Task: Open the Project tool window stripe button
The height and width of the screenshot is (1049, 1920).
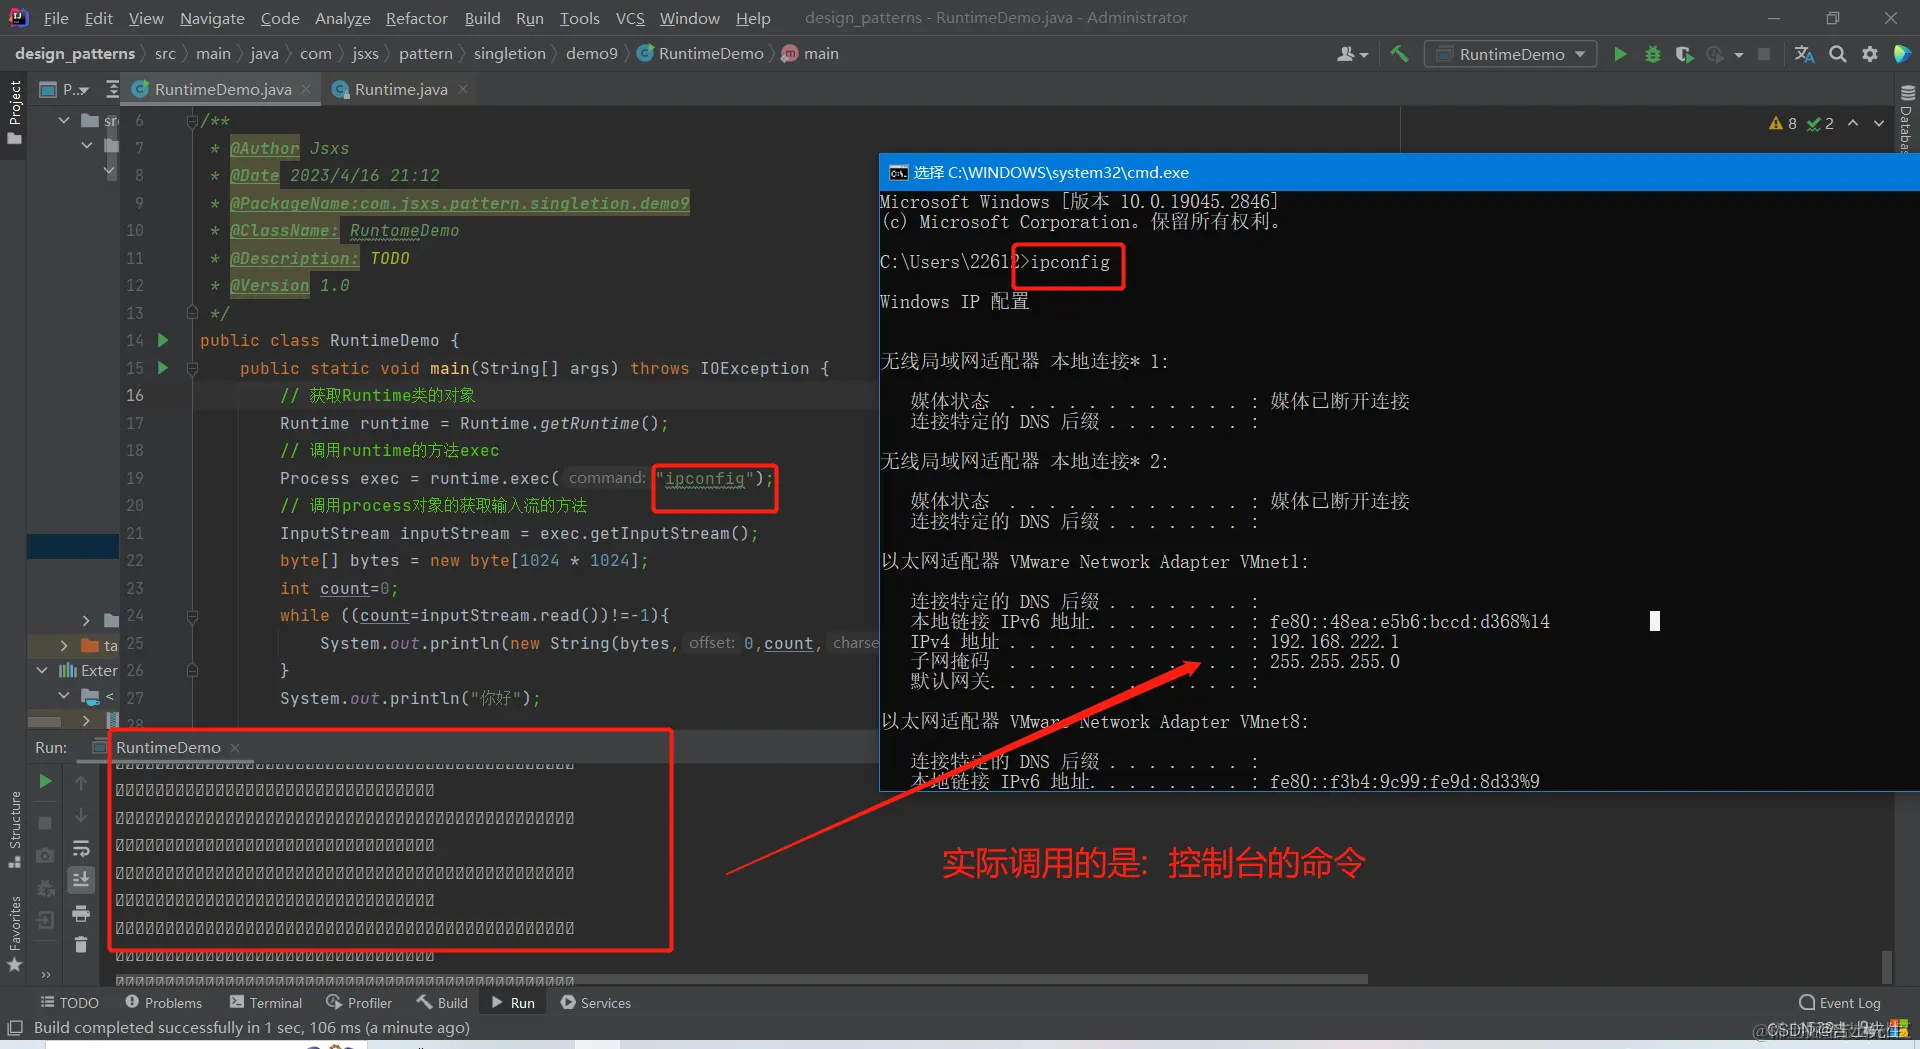Action: click(15, 112)
